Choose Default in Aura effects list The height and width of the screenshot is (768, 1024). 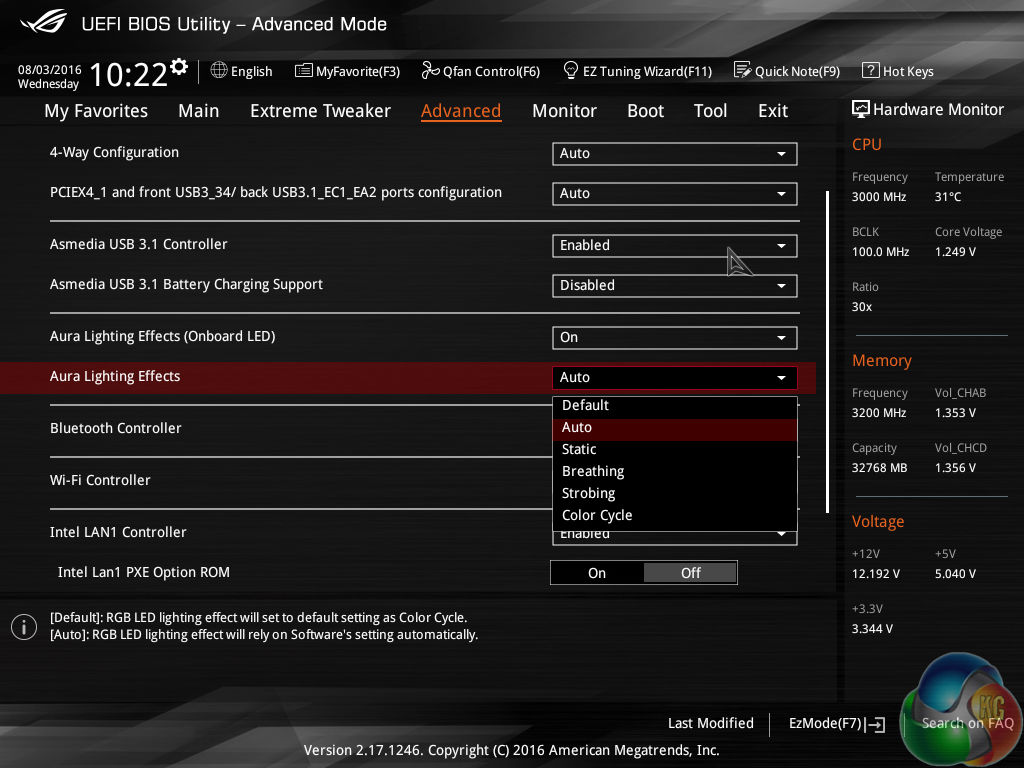[675, 406]
